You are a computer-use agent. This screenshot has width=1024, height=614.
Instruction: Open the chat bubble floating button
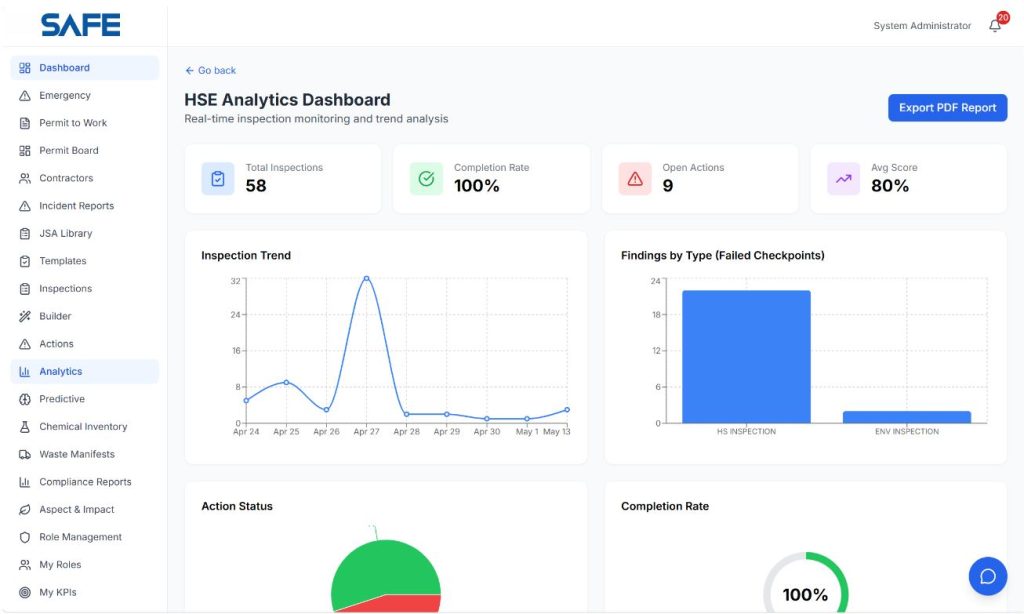coord(988,576)
